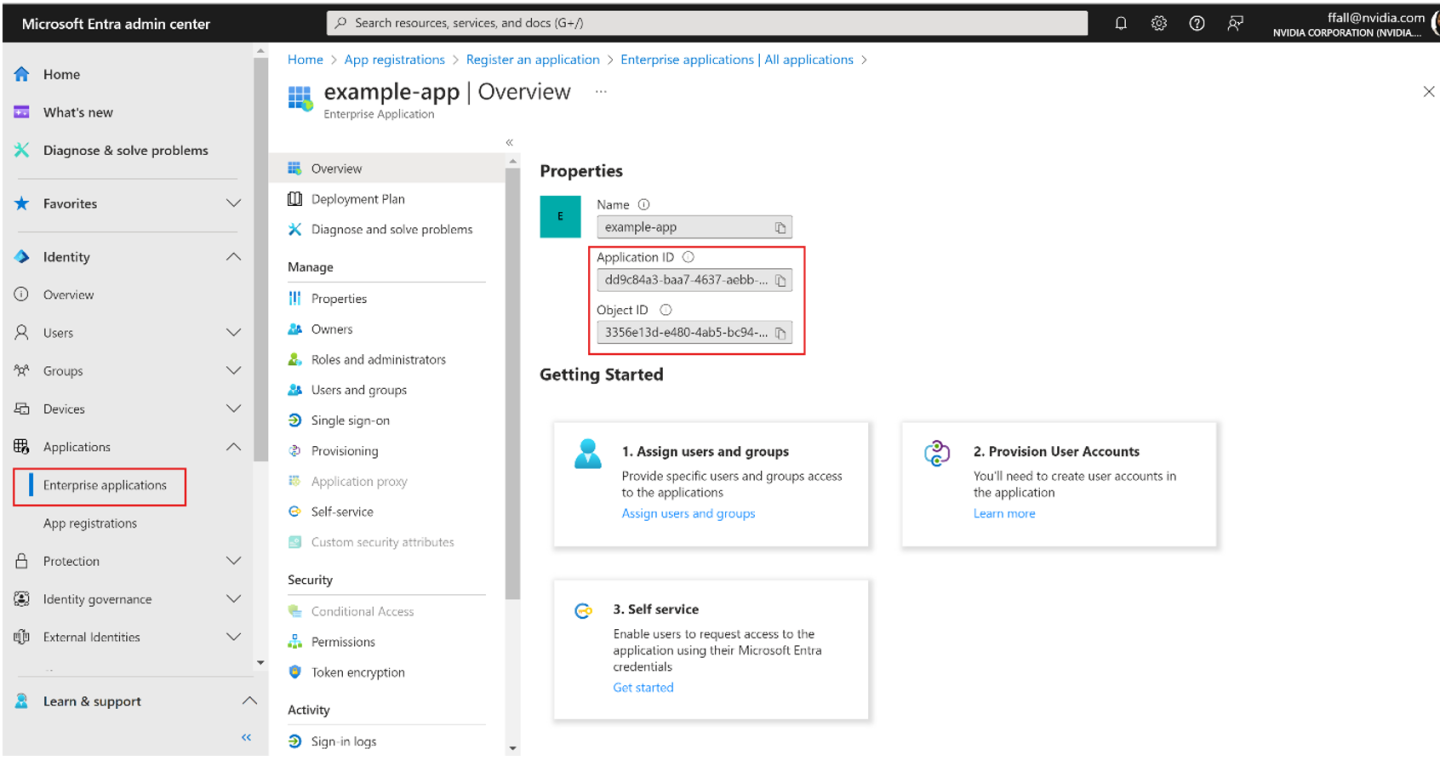Copy the Object ID value

pyautogui.click(x=781, y=333)
